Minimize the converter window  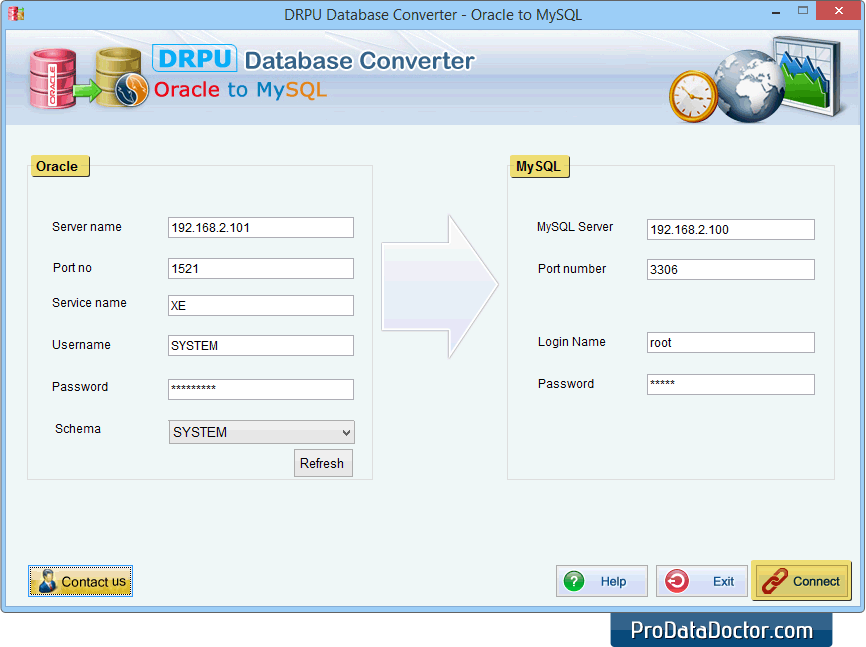(776, 11)
